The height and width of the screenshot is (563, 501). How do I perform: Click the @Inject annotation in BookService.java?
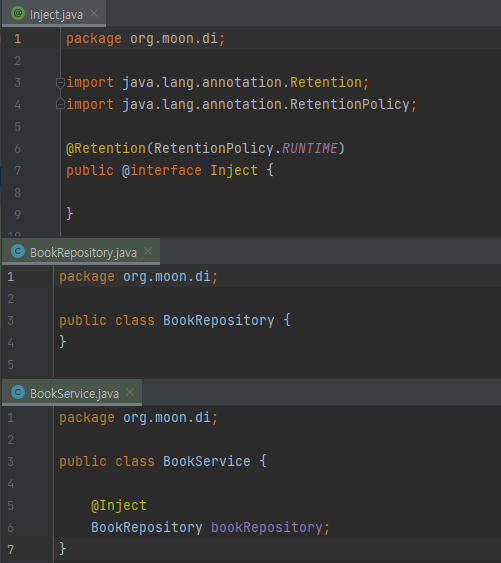point(119,506)
